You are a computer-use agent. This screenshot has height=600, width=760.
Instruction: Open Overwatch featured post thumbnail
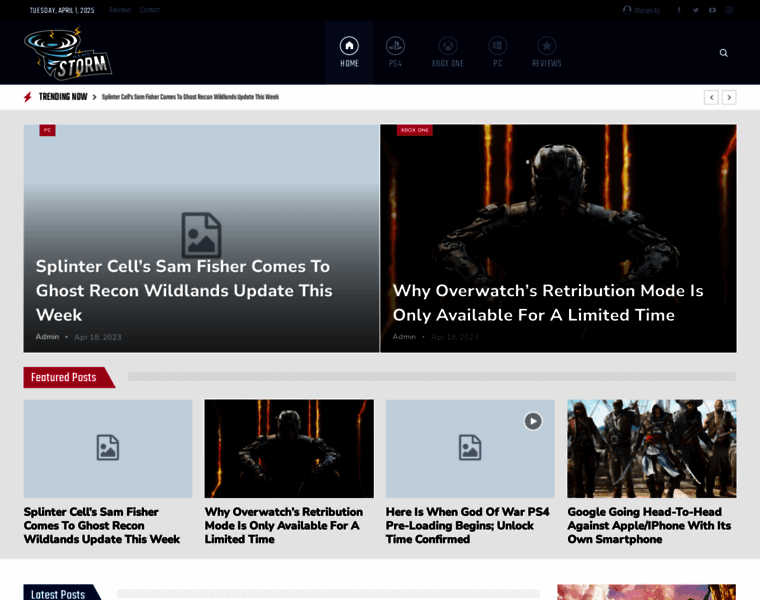(289, 448)
